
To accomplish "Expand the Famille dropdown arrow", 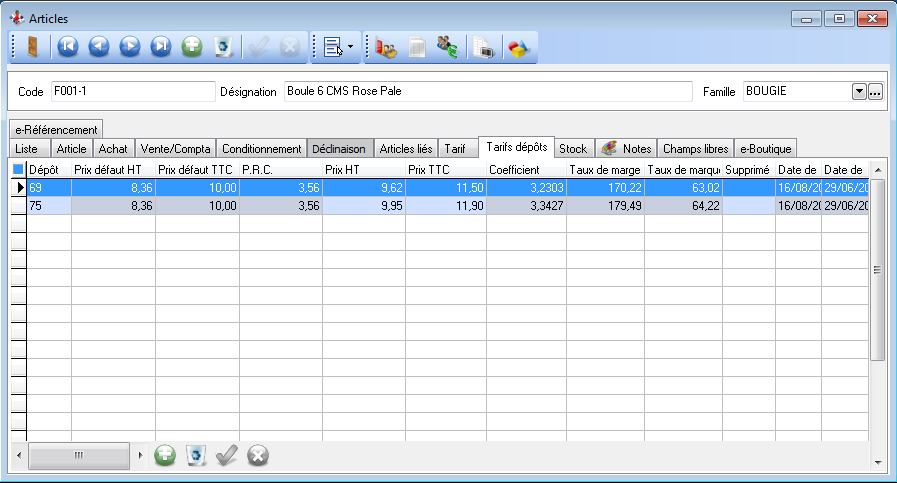I will (x=858, y=92).
